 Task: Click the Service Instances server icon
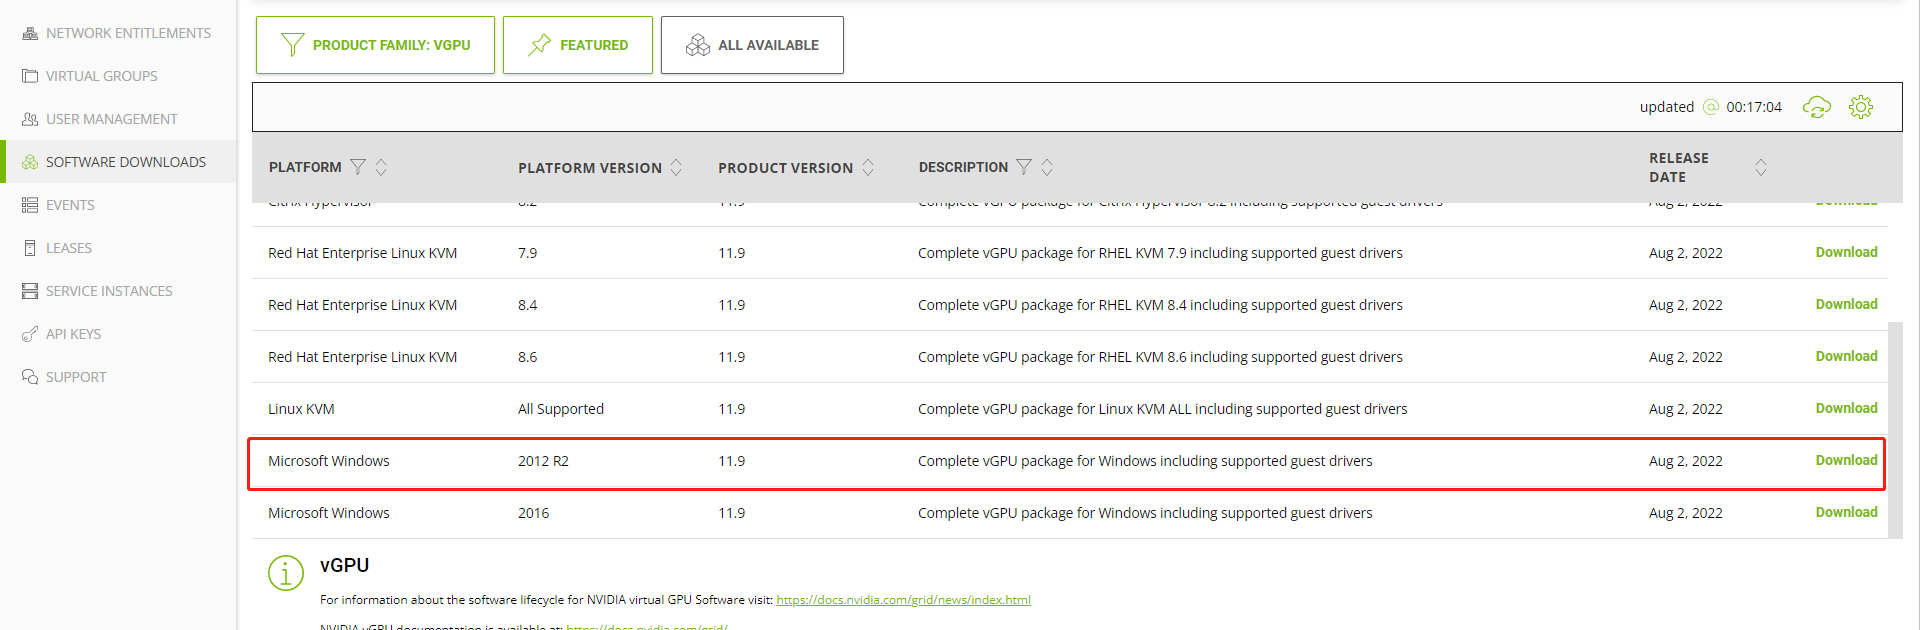pos(30,291)
